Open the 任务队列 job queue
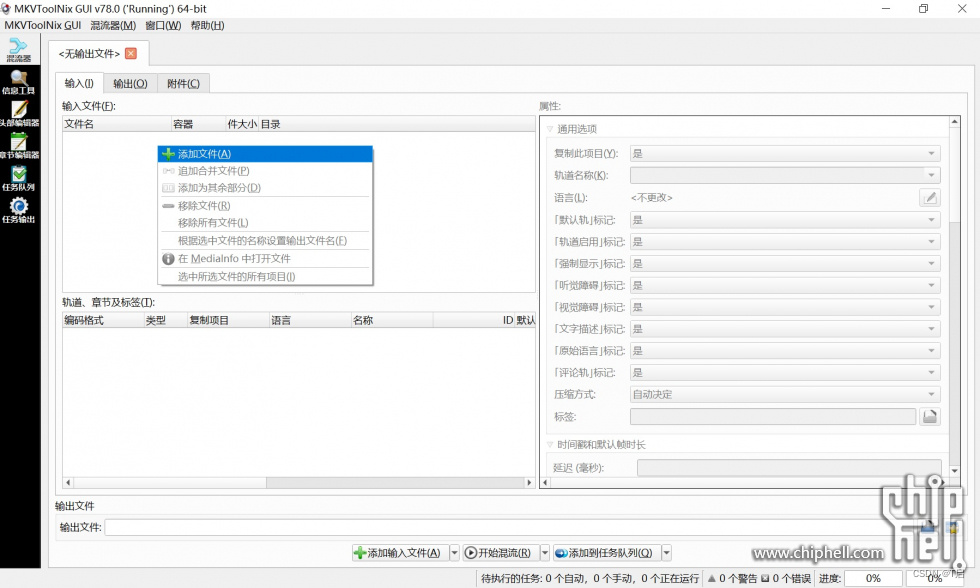This screenshot has width=980, height=588. (x=19, y=179)
